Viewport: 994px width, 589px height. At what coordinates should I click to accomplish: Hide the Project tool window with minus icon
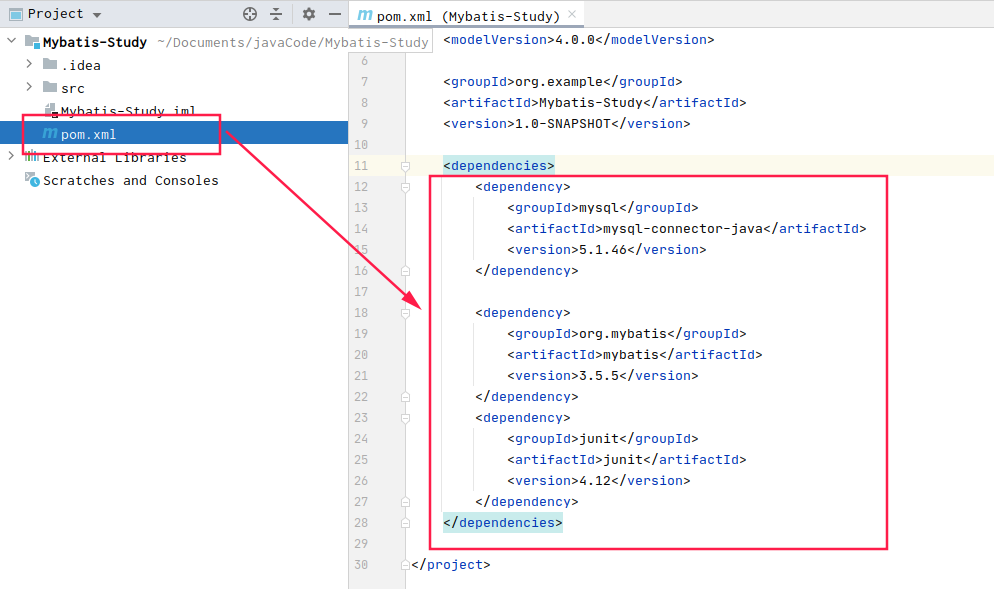point(335,14)
